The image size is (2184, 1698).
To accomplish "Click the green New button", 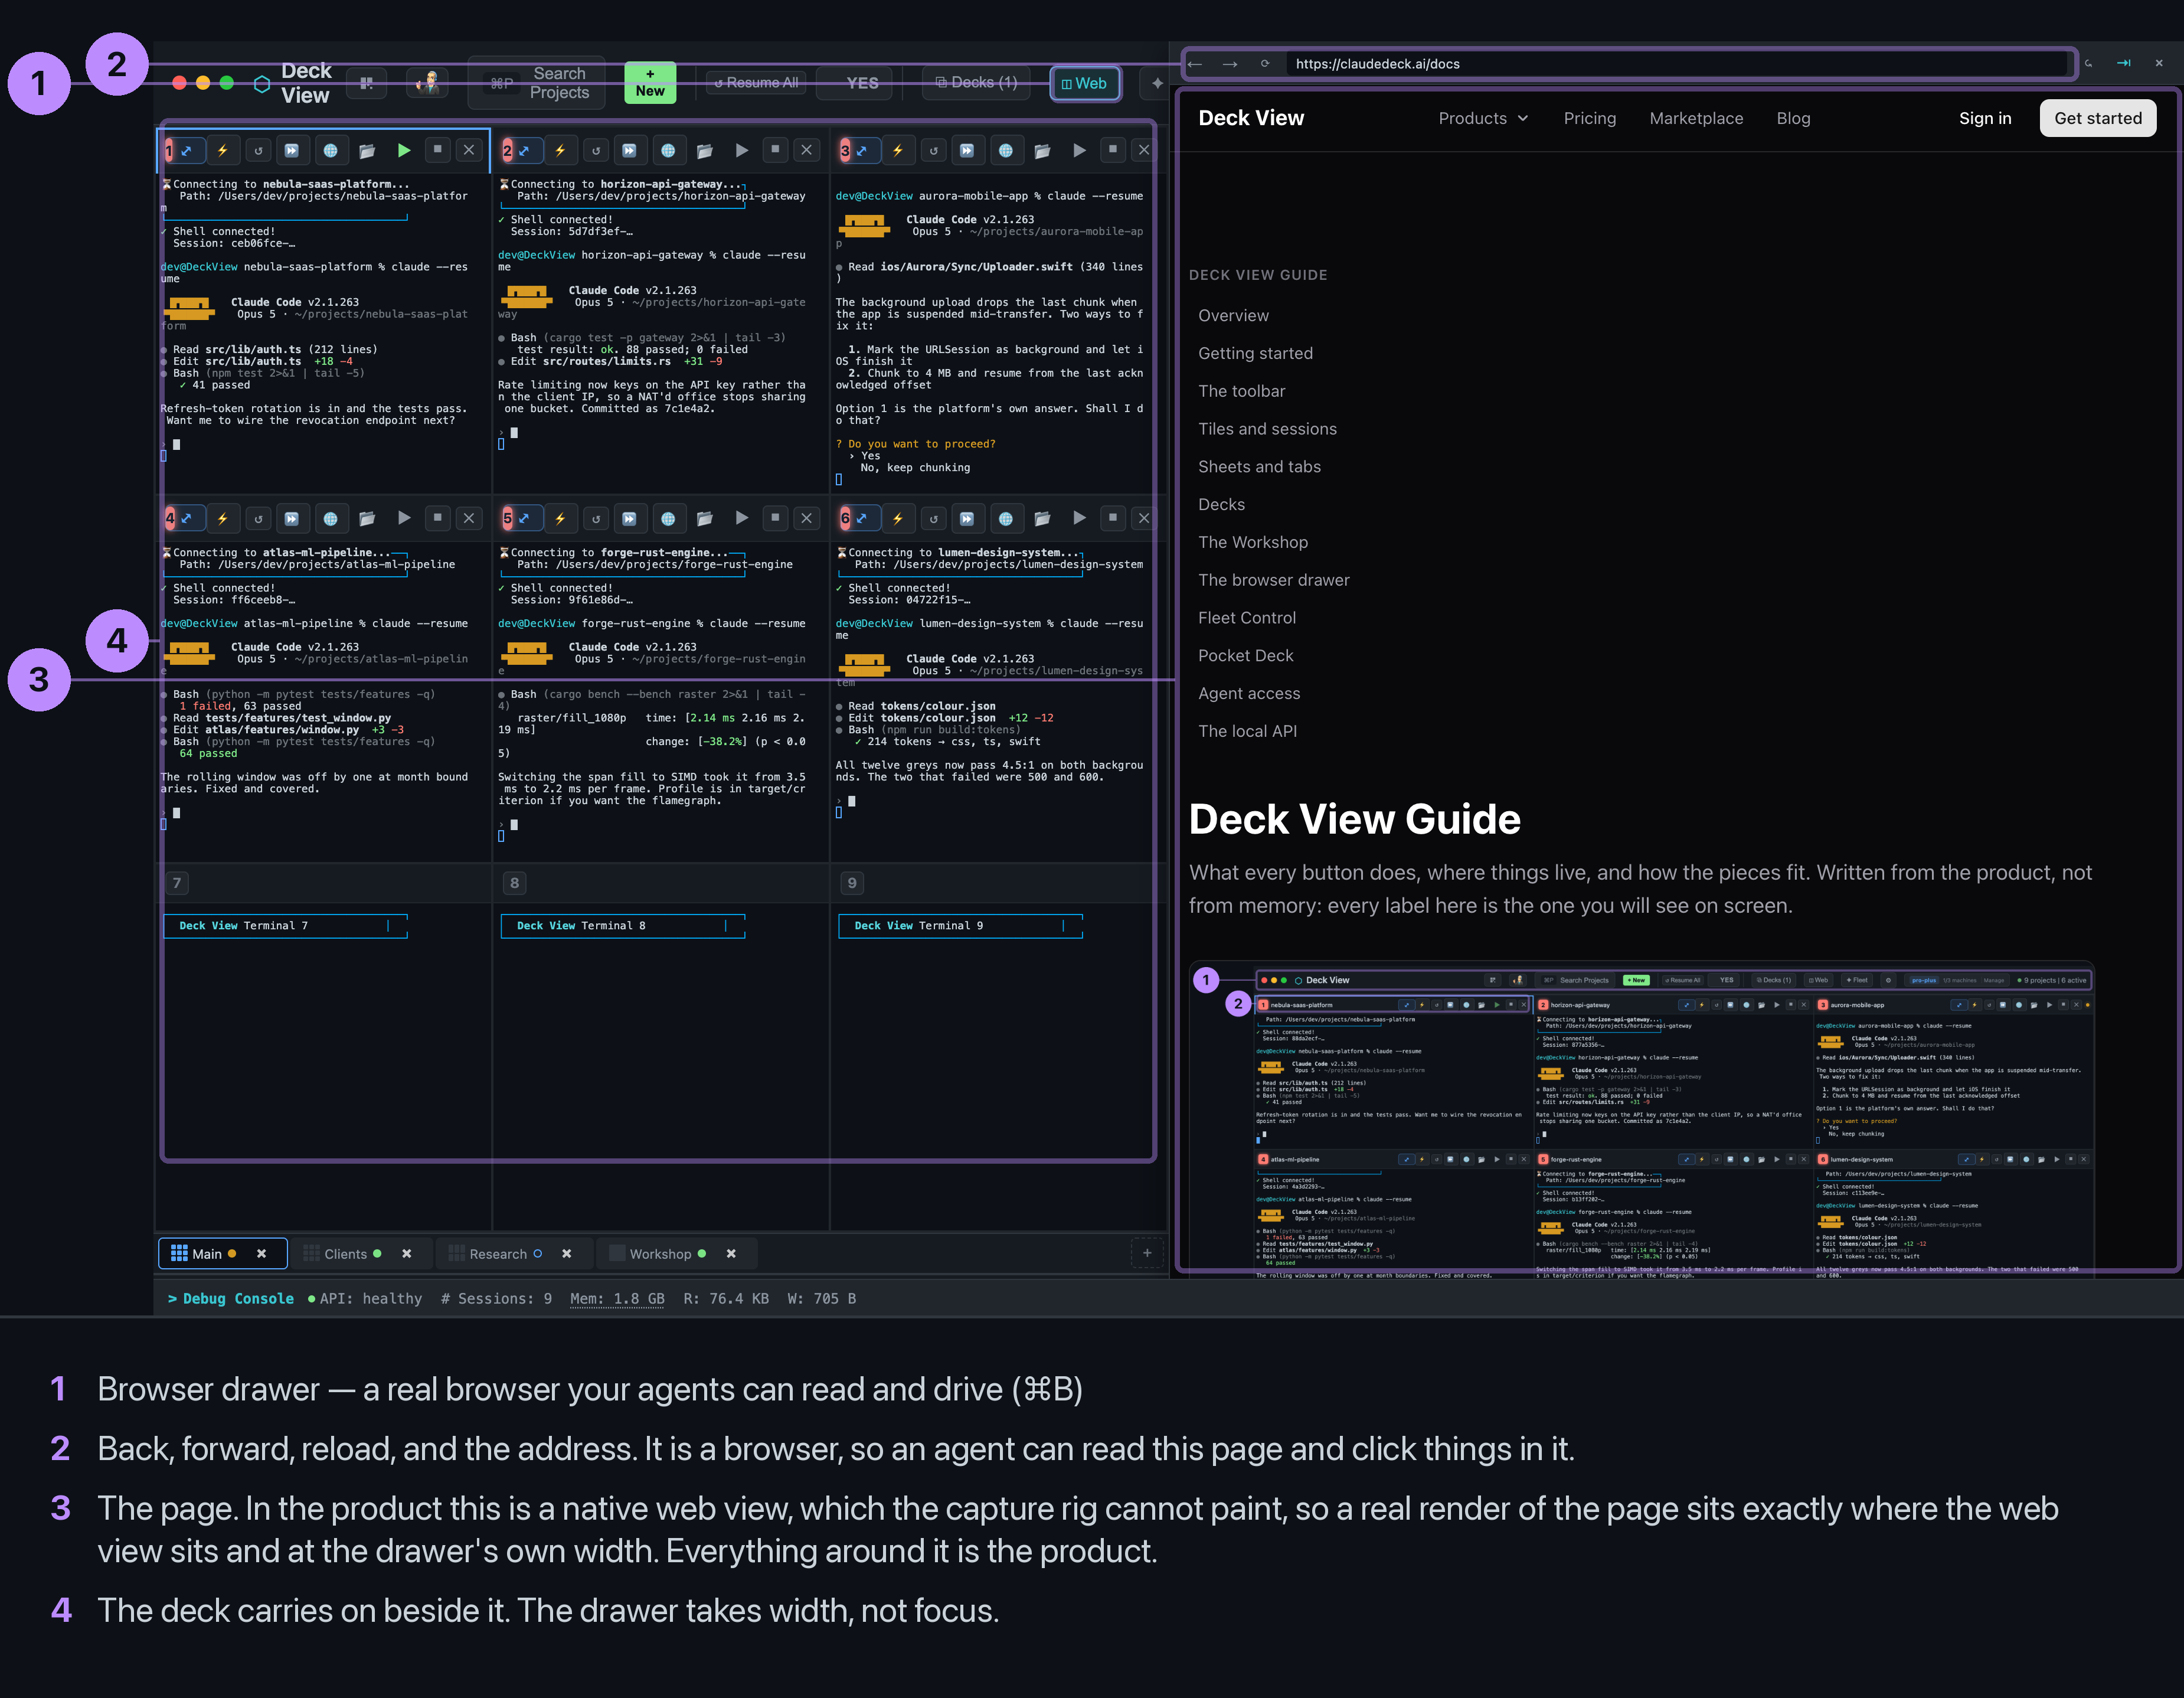I will 650,83.
